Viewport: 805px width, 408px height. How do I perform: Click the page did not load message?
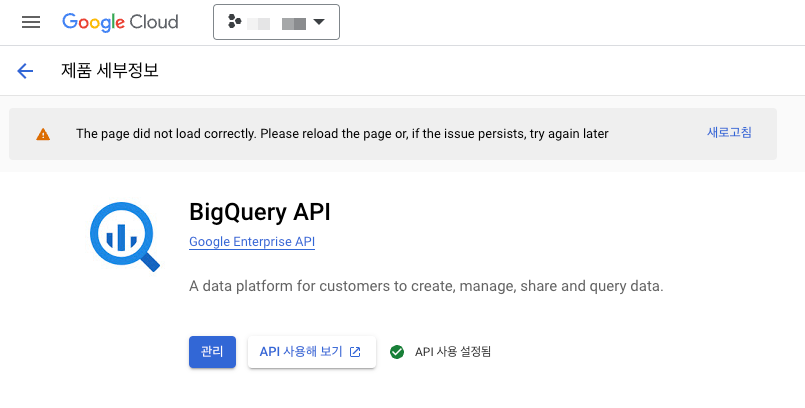(x=342, y=134)
